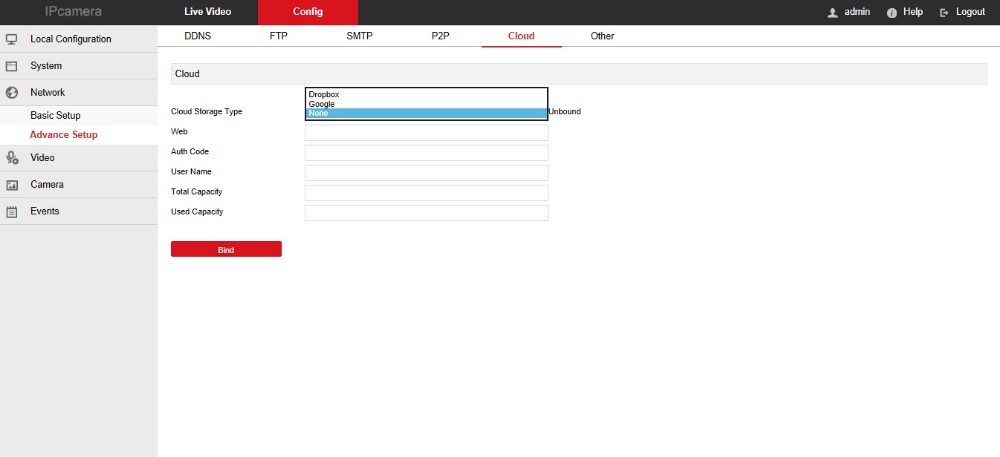Click the Camera picture icon in sidebar
The image size is (1000, 457).
coord(11,185)
